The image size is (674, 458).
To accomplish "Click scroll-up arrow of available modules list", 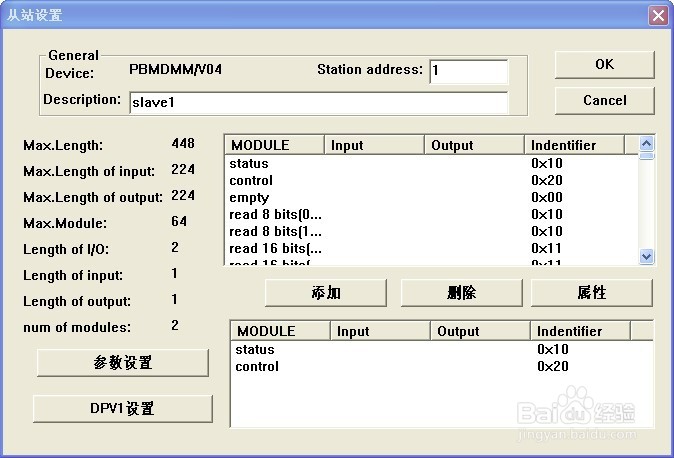I will [x=646, y=143].
